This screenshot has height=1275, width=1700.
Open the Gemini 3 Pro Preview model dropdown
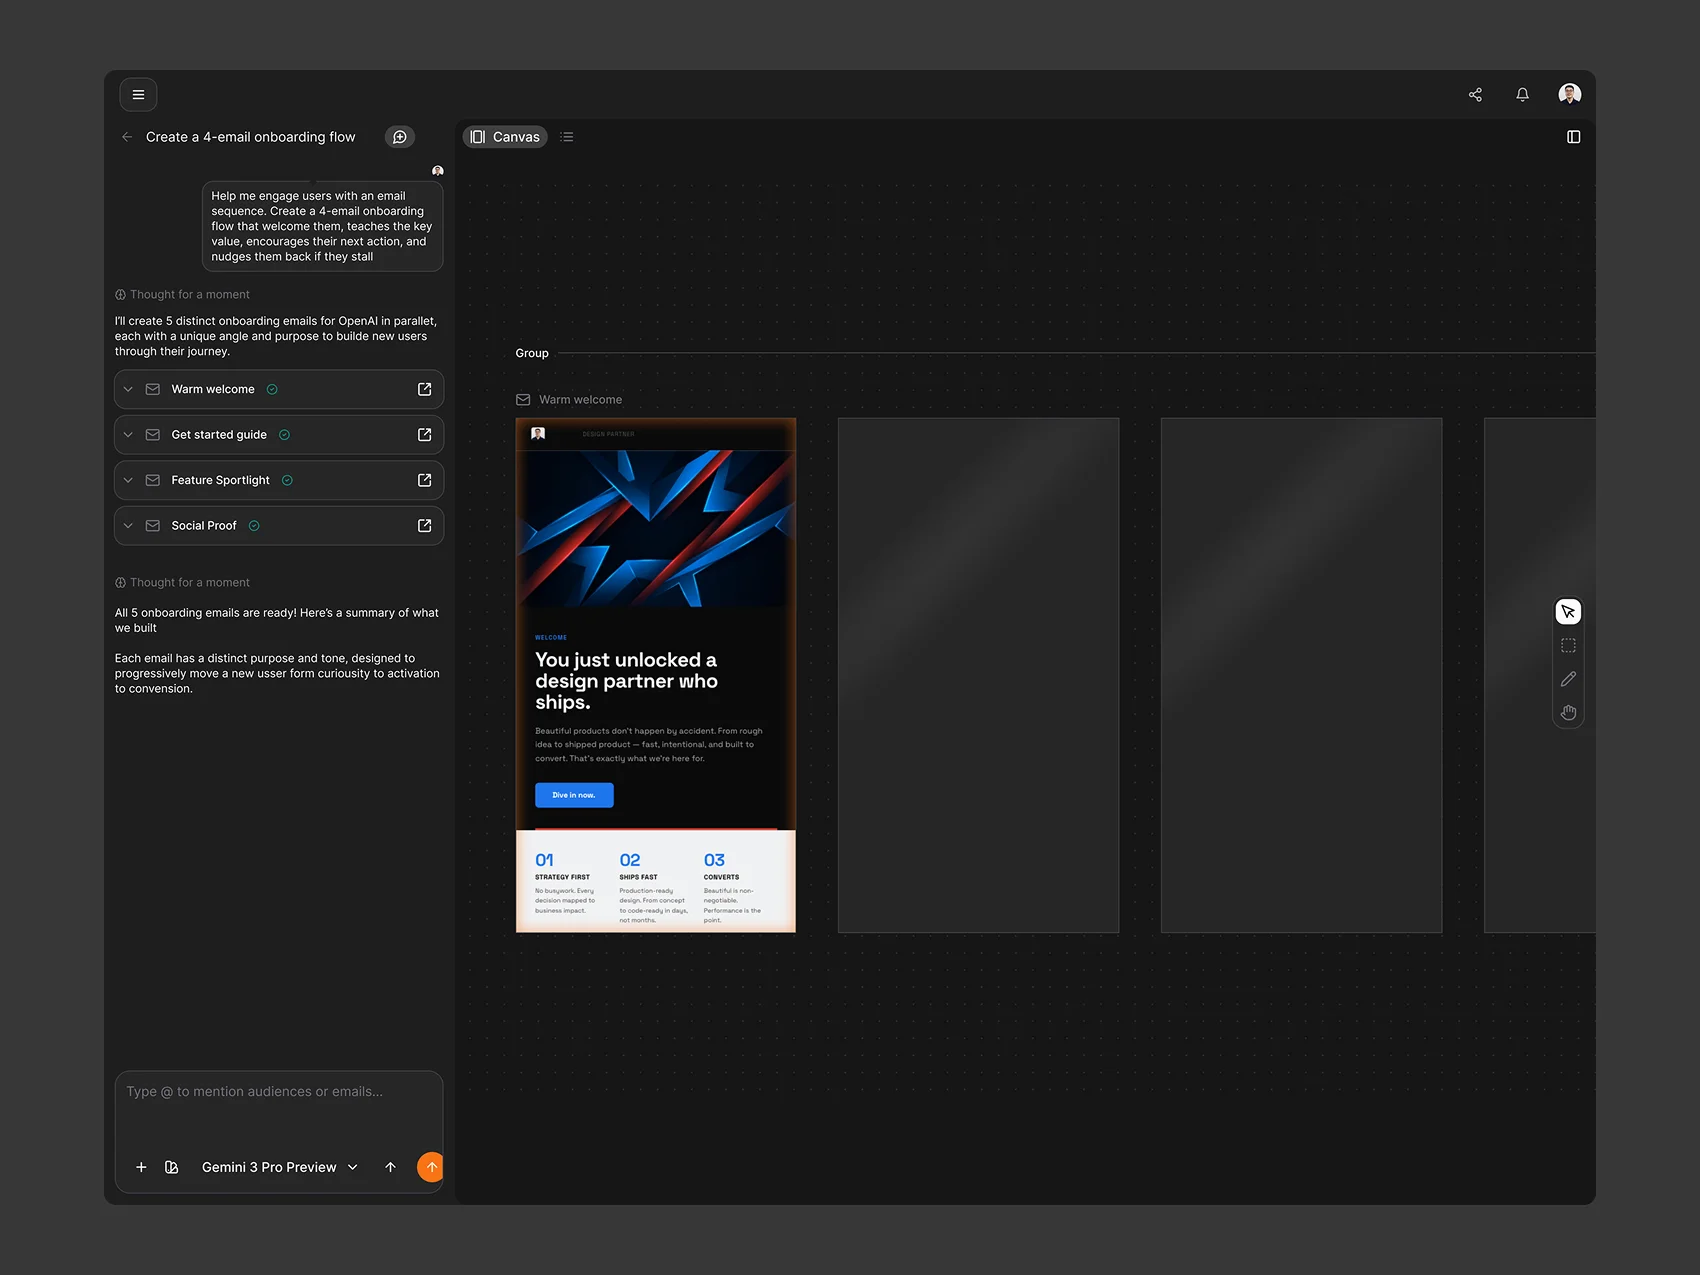coord(280,1167)
